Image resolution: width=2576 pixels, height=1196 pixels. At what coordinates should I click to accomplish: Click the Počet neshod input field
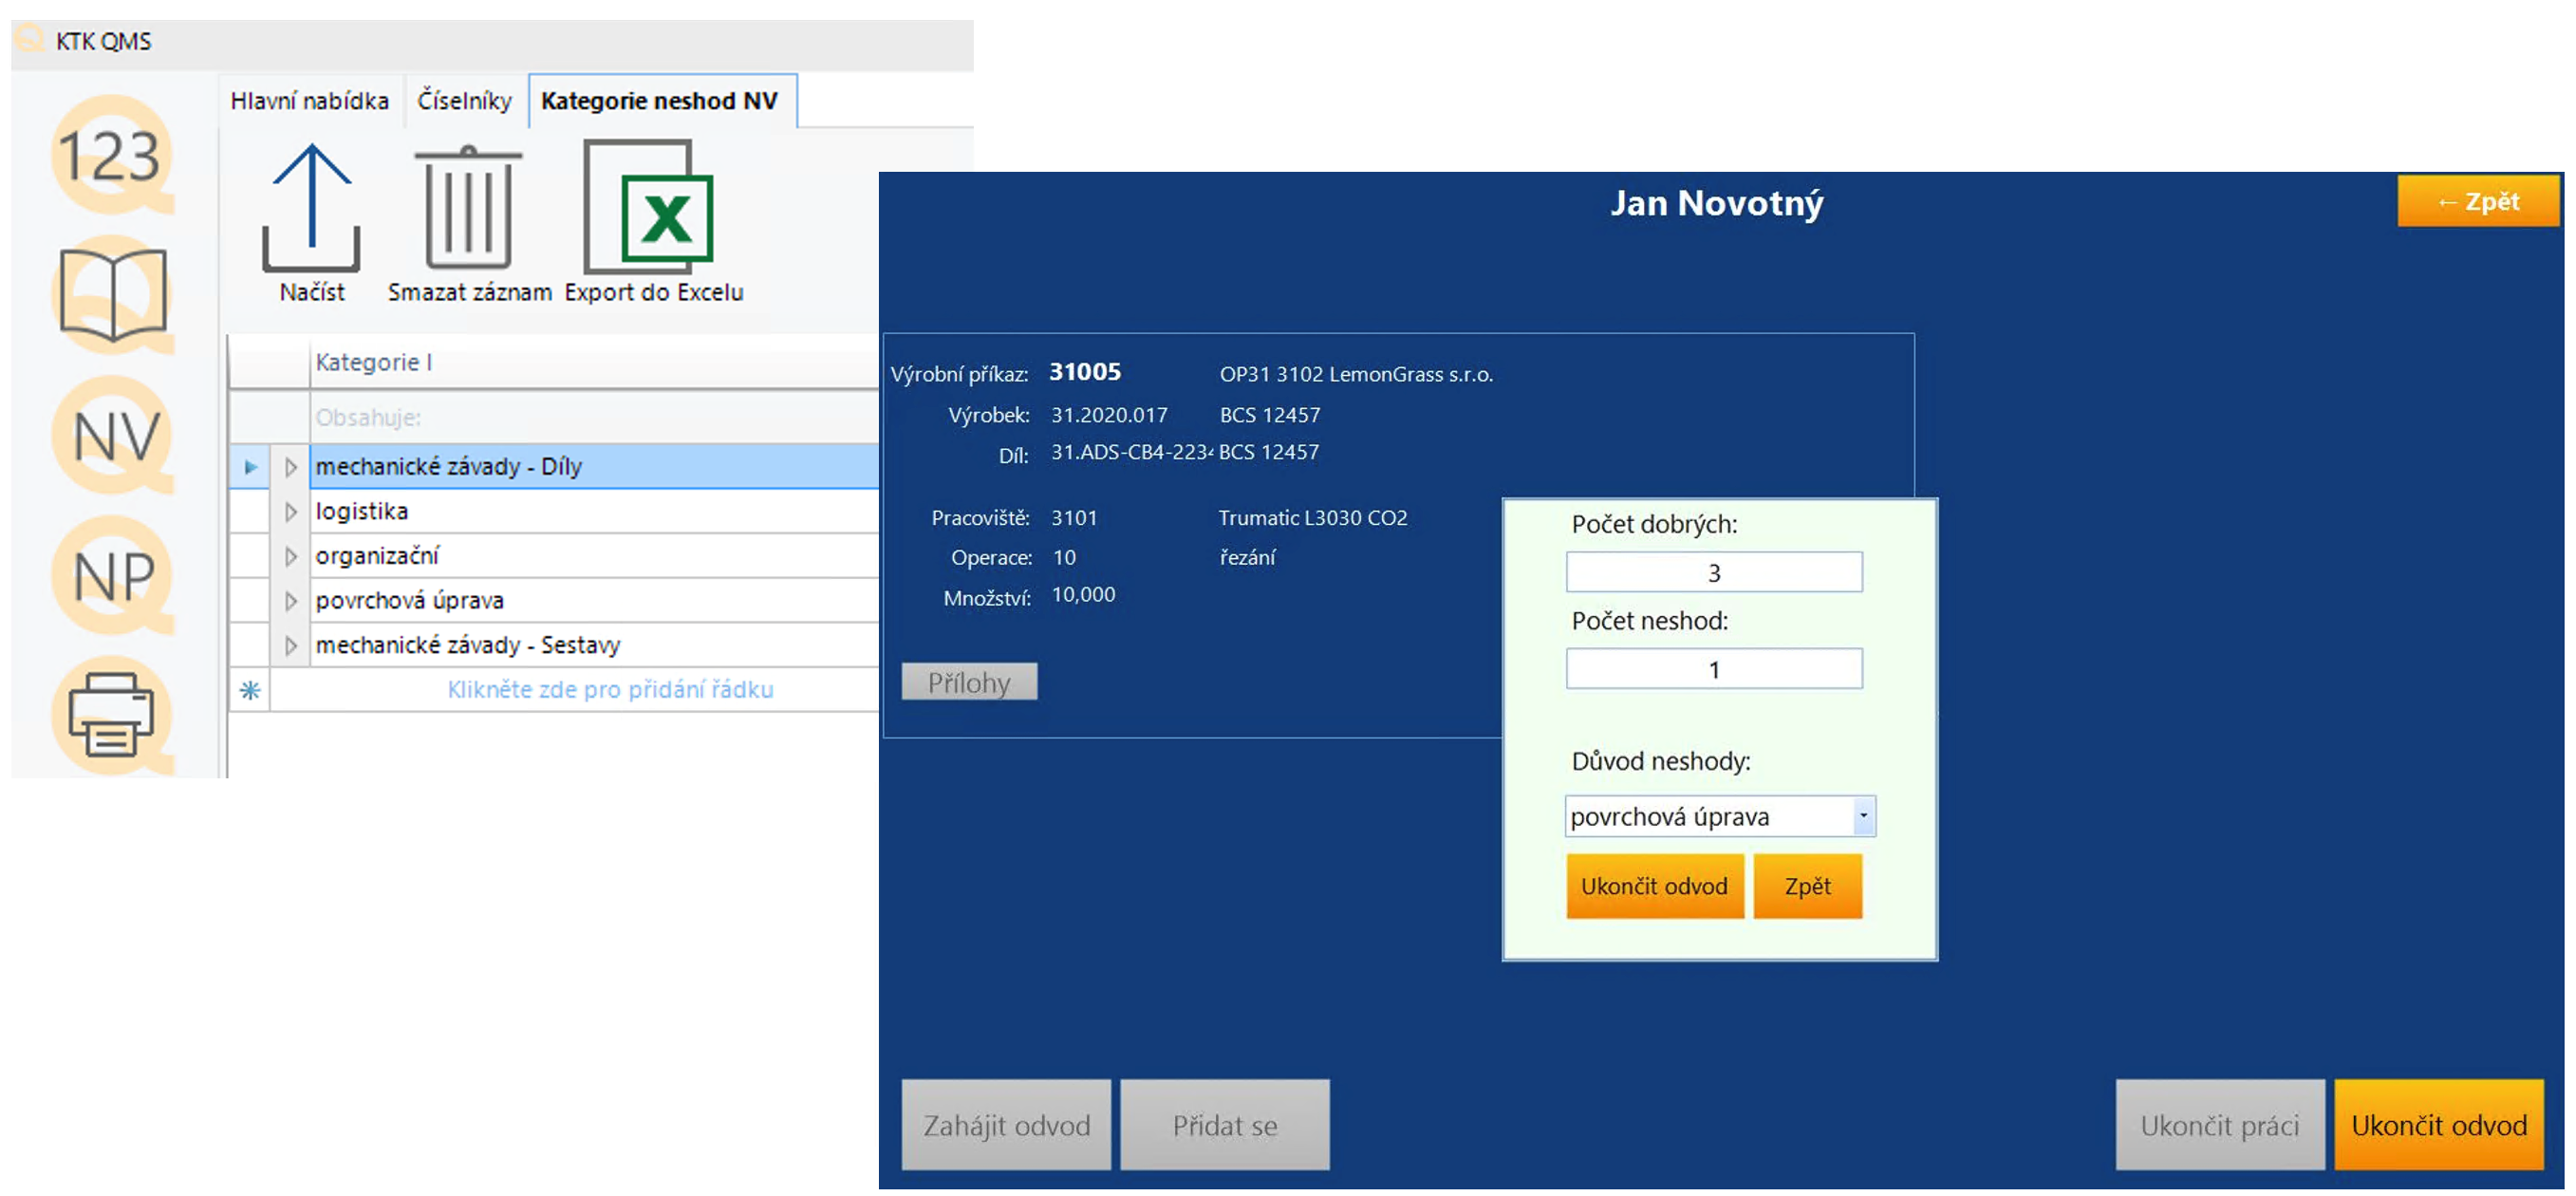tap(1713, 669)
